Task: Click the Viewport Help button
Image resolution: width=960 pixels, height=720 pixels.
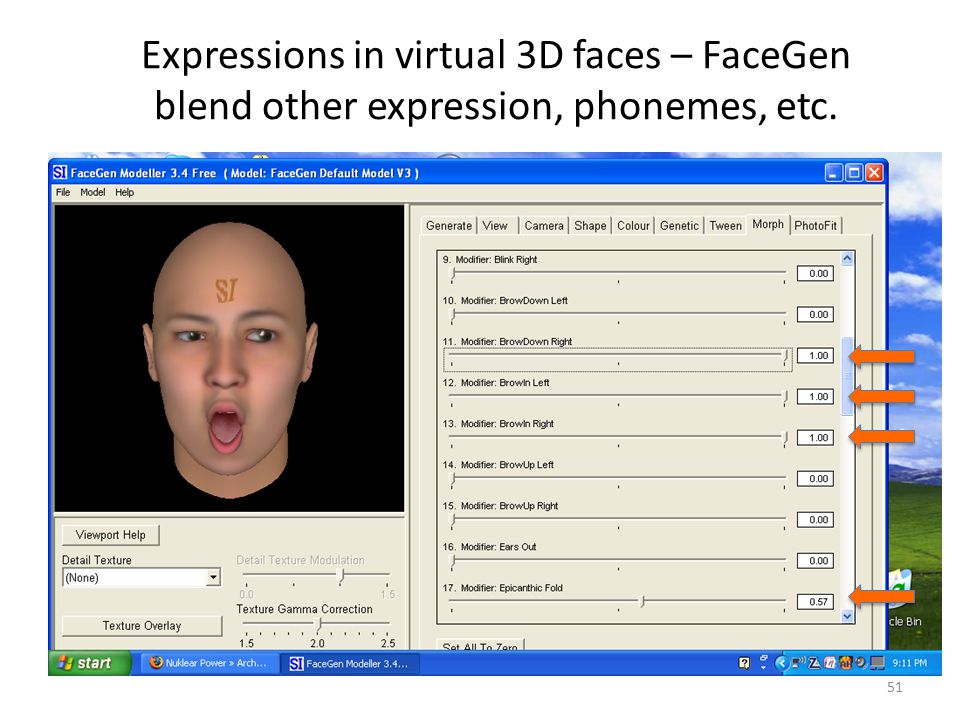Action: click(x=111, y=534)
